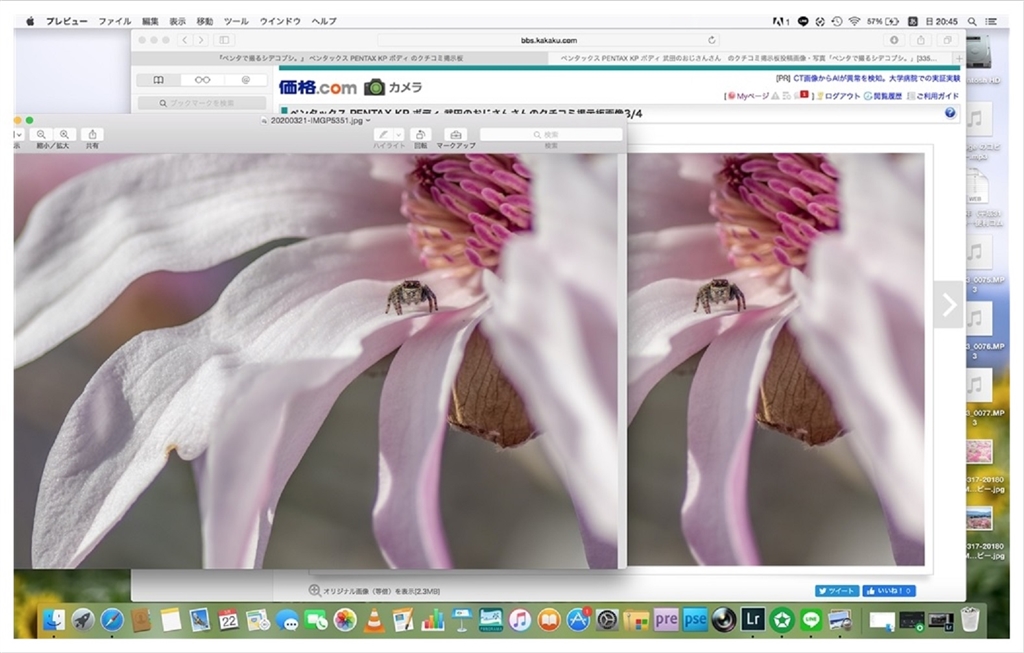Open the Apple menu
This screenshot has height=653, width=1024.
[30, 22]
